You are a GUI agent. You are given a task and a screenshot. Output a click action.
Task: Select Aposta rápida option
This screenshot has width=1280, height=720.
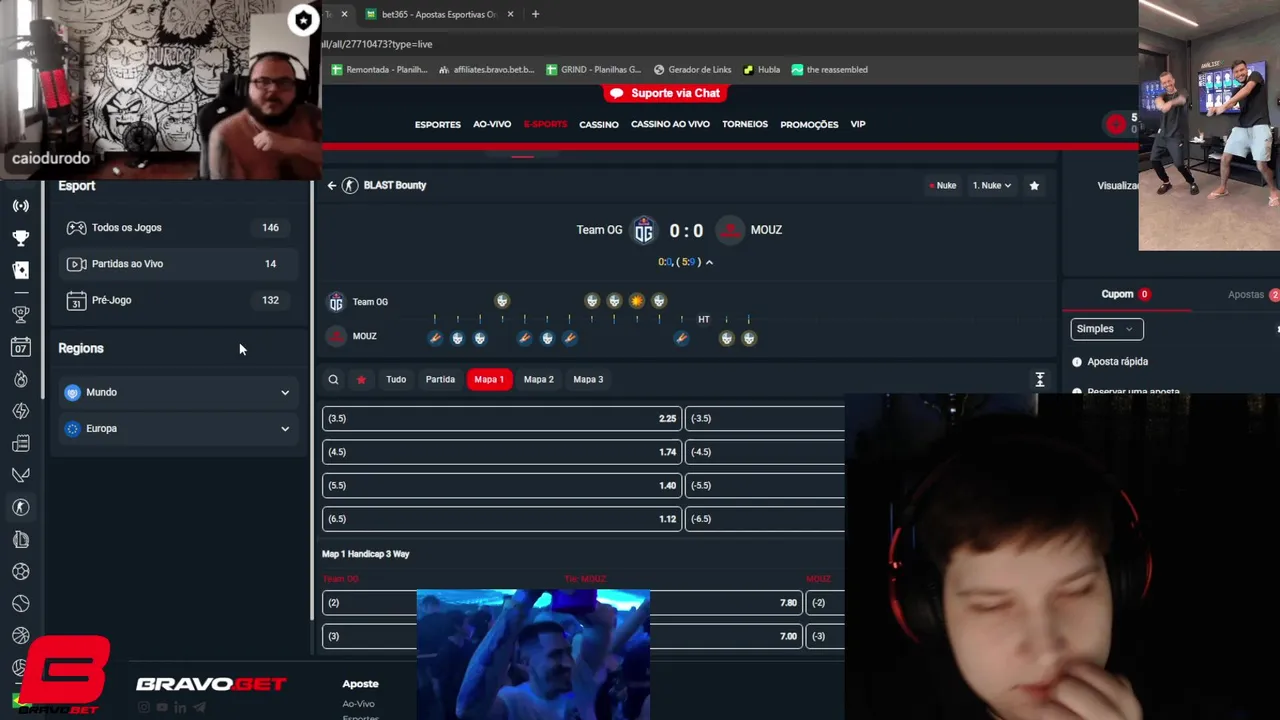tap(1110, 362)
